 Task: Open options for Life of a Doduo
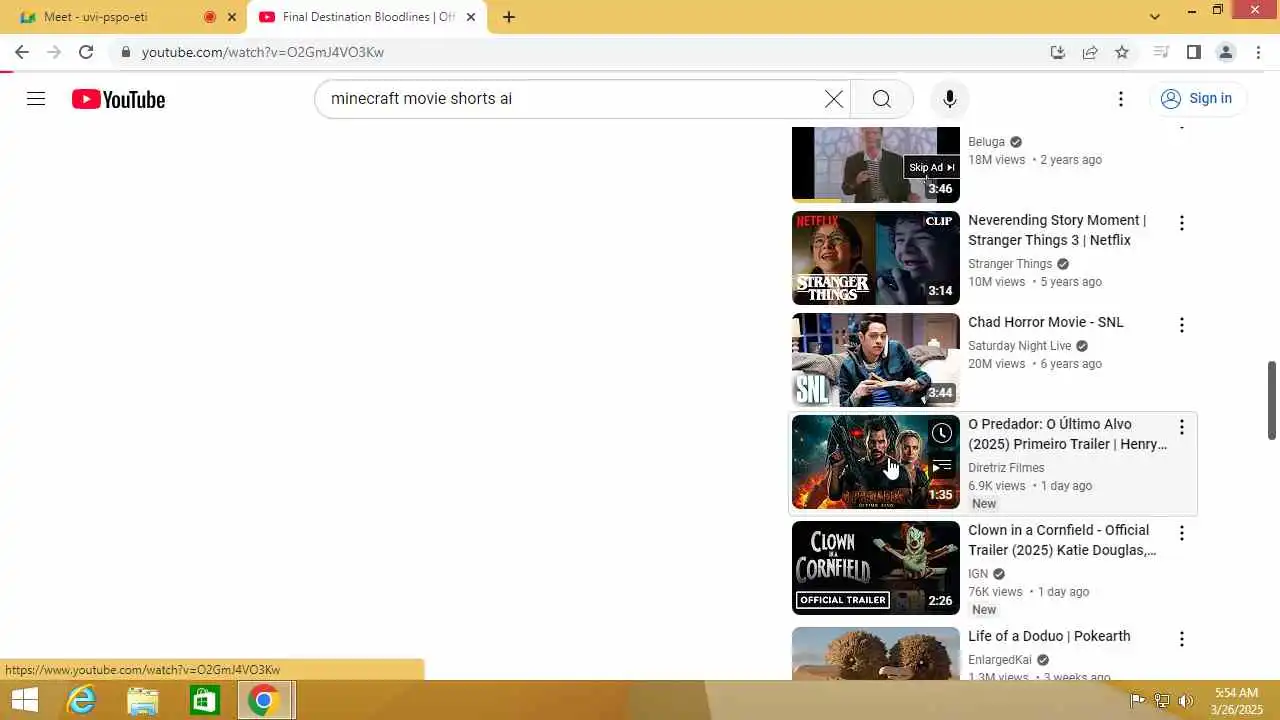click(1181, 639)
